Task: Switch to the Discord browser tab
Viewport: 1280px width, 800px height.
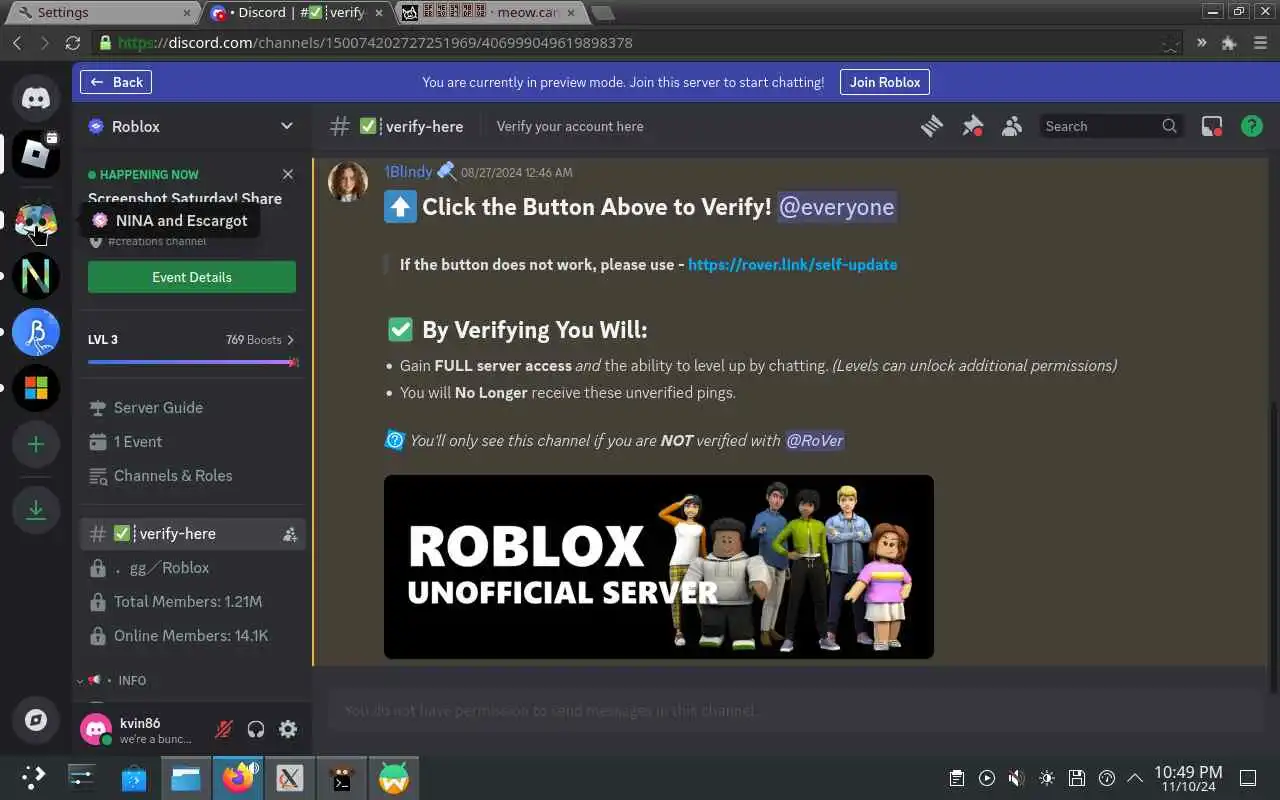Action: click(295, 13)
